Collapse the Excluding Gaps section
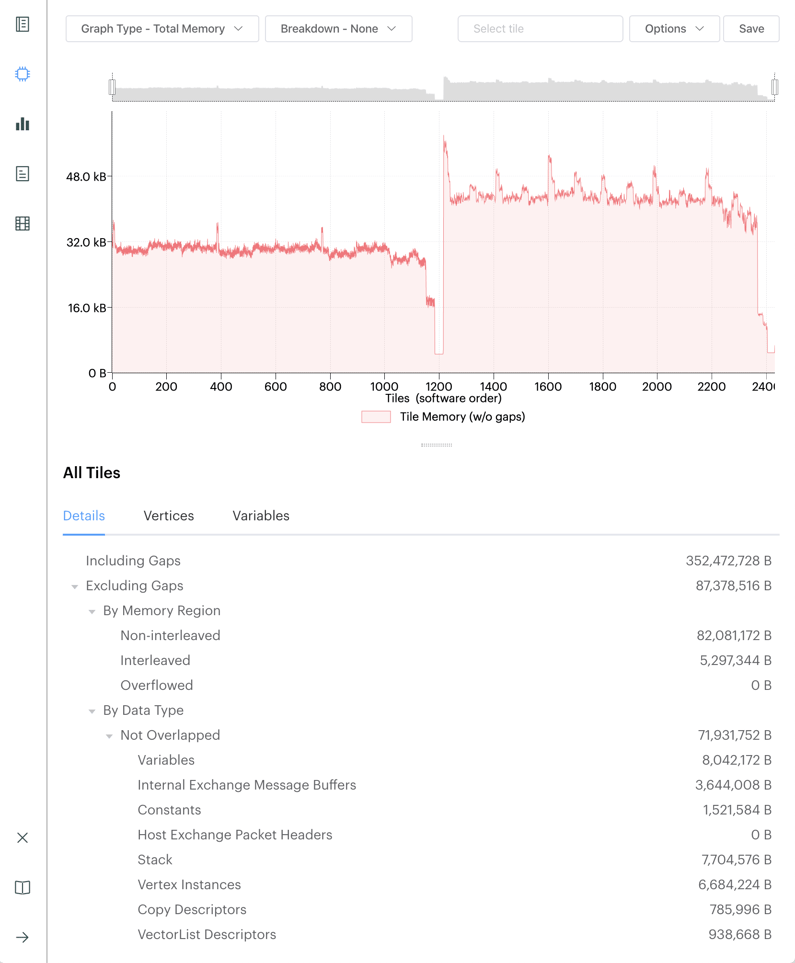The height and width of the screenshot is (963, 795). click(74, 586)
